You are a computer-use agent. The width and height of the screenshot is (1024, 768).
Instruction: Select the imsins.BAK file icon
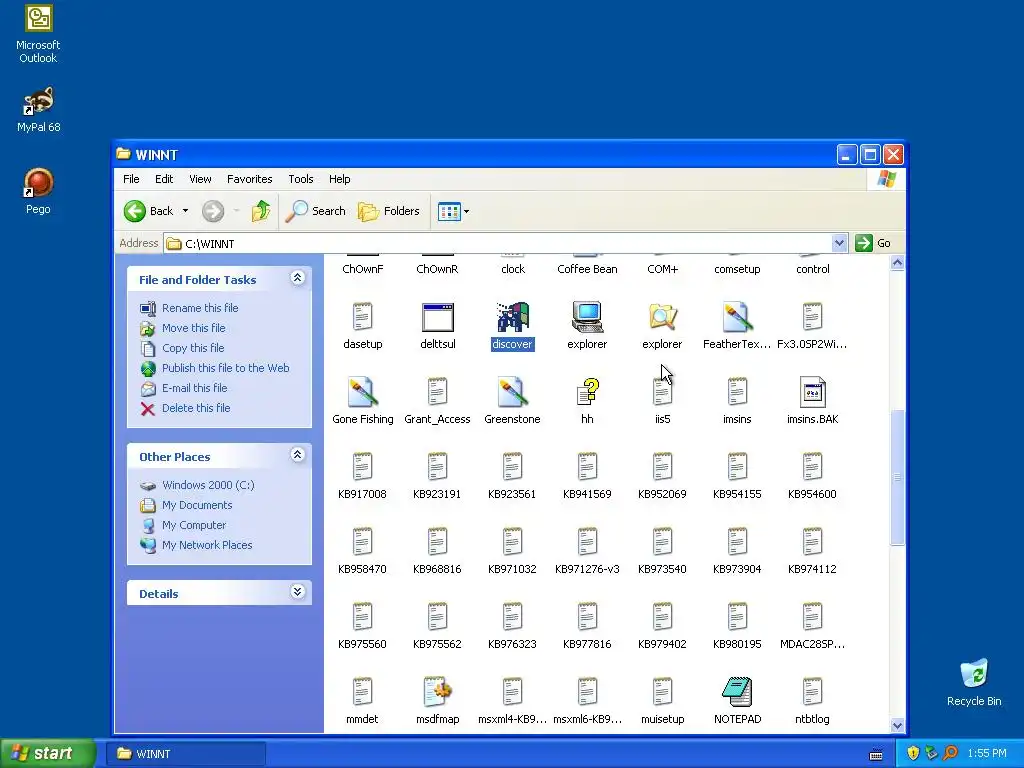pyautogui.click(x=812, y=392)
